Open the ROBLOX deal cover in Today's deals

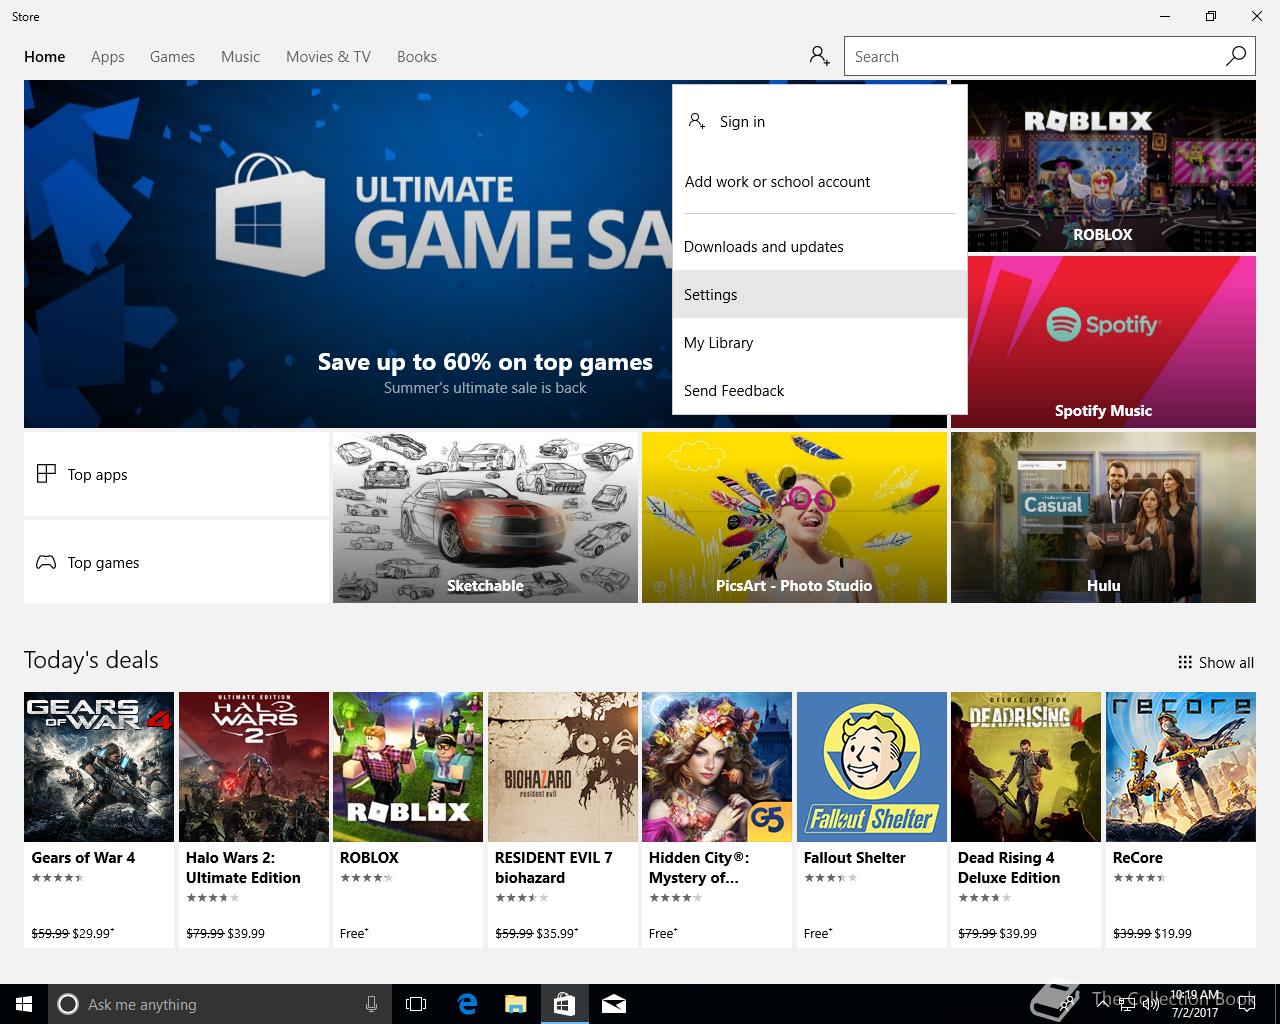408,767
